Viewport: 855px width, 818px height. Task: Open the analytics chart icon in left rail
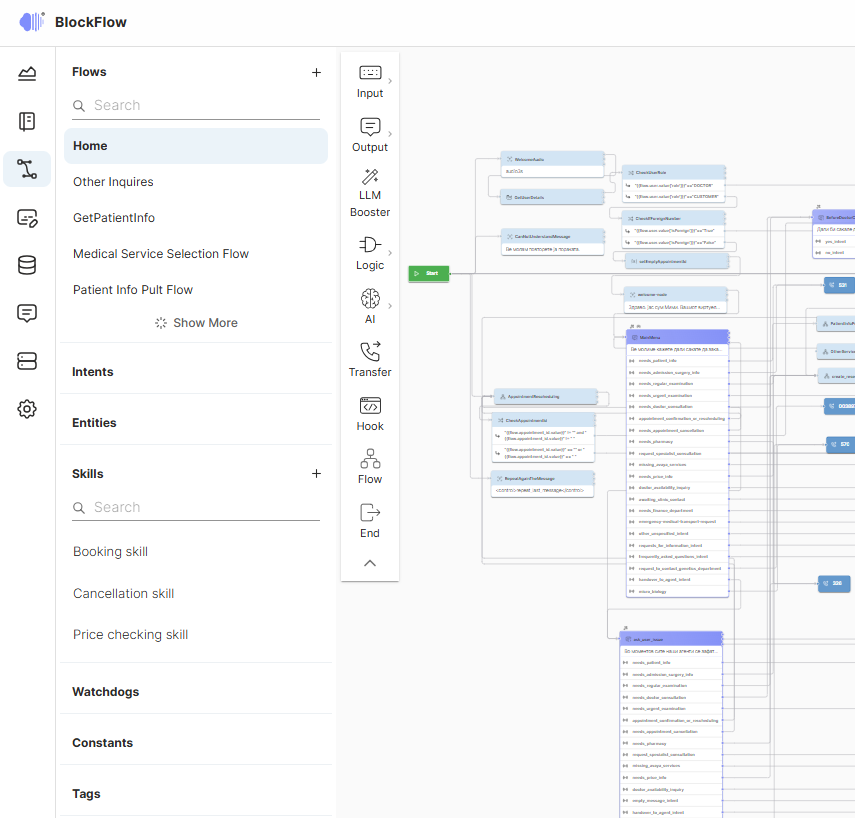point(27,73)
